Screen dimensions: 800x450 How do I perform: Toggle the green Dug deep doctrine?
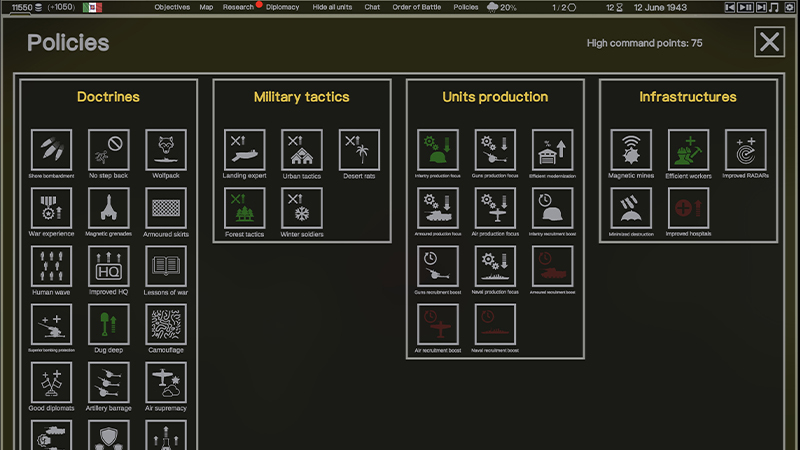(x=108, y=324)
